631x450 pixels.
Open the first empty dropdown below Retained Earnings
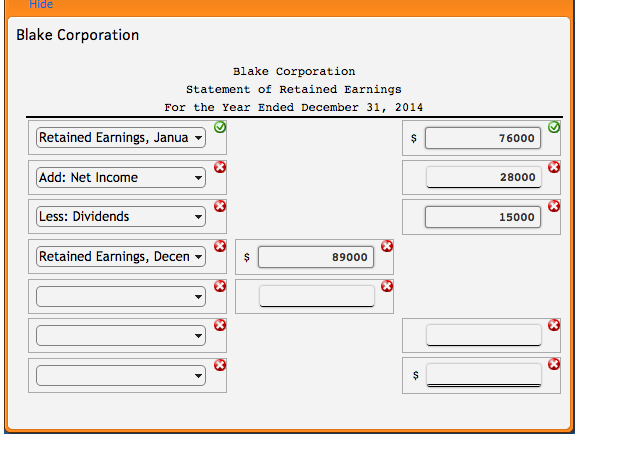click(120, 296)
